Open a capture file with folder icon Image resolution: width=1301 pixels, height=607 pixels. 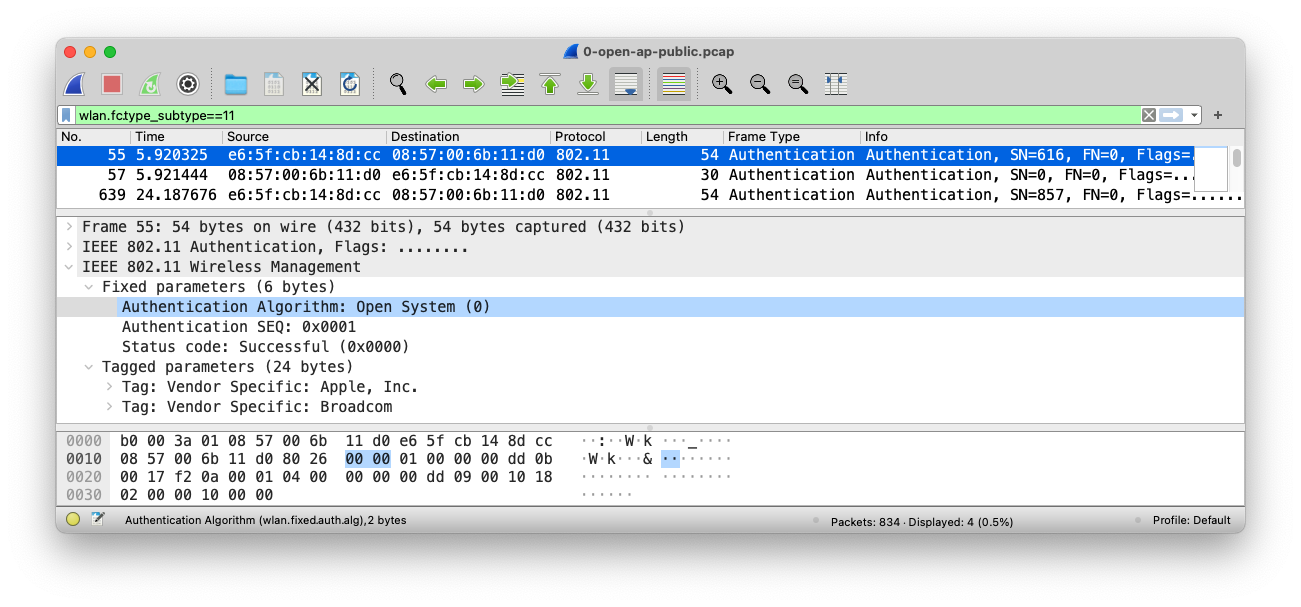pyautogui.click(x=236, y=84)
